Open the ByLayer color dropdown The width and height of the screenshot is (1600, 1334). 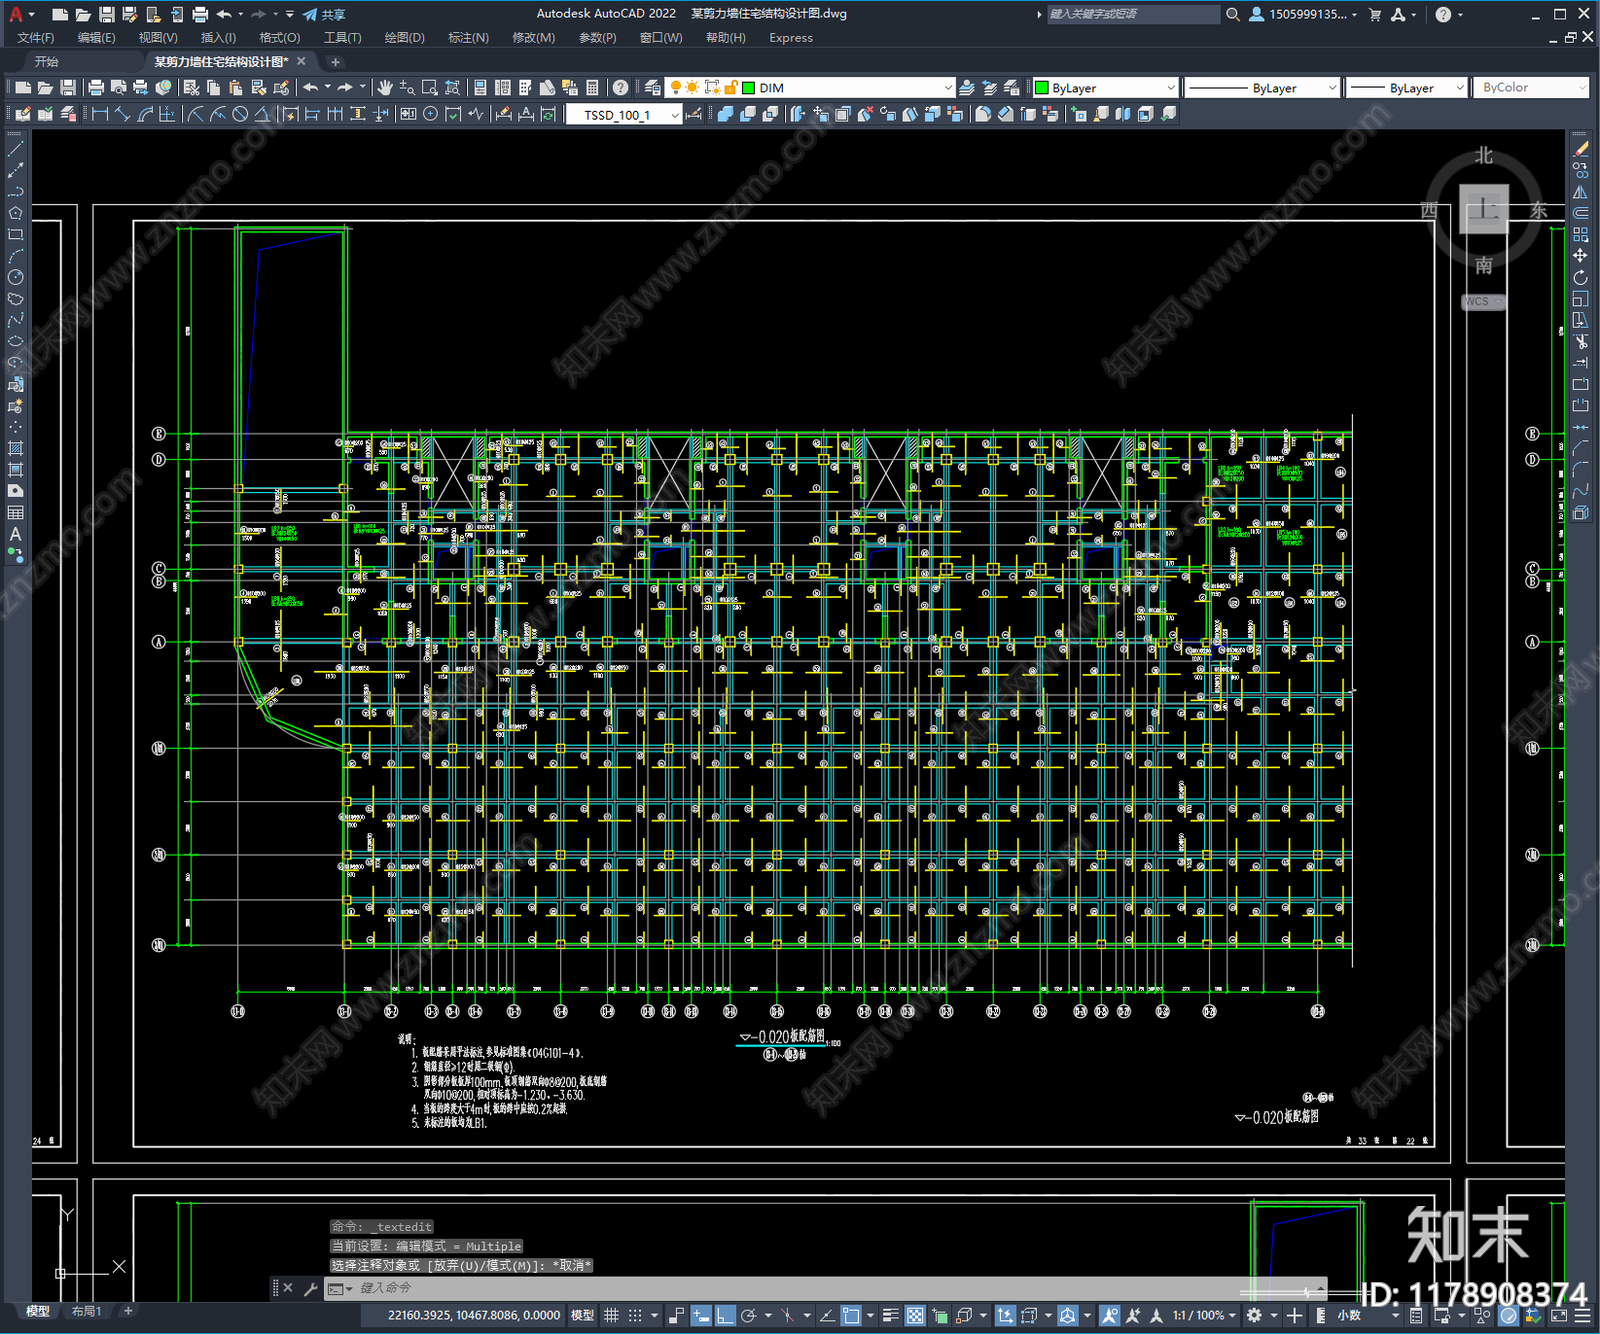(x=1105, y=88)
